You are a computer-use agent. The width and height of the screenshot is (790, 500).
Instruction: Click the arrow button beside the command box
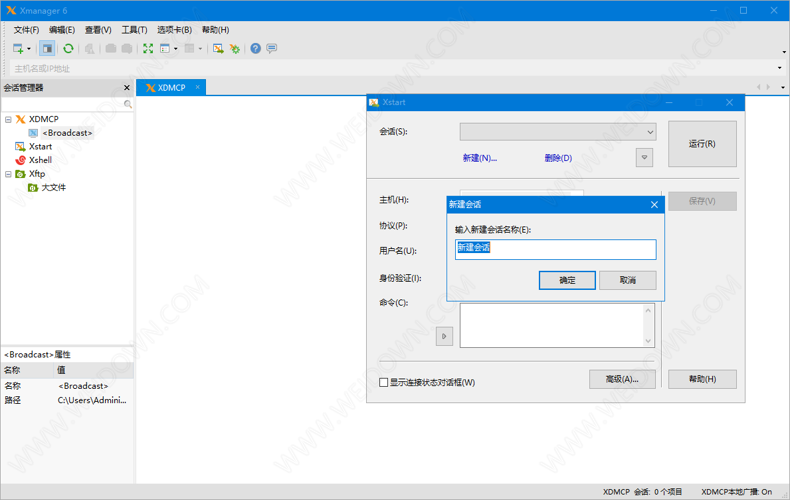pyautogui.click(x=444, y=336)
